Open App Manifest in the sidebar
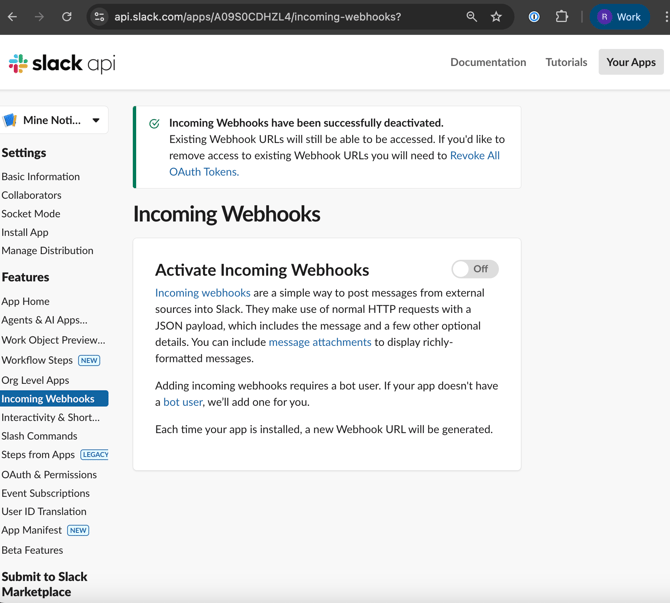This screenshot has height=603, width=670. pos(32,530)
